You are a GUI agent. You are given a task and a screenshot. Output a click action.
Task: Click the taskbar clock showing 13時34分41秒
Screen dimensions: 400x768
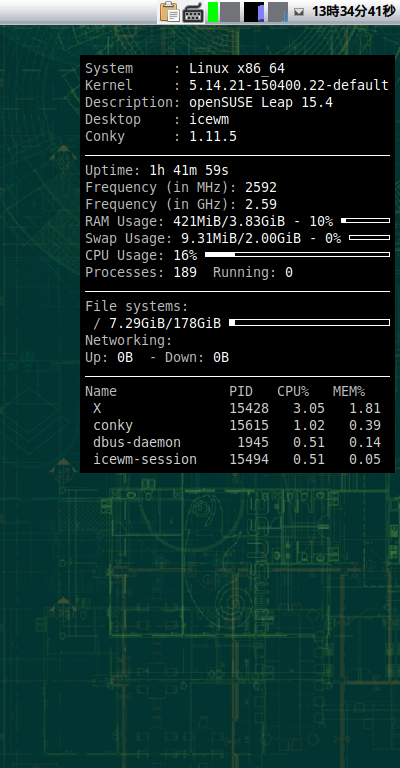pyautogui.click(x=353, y=11)
